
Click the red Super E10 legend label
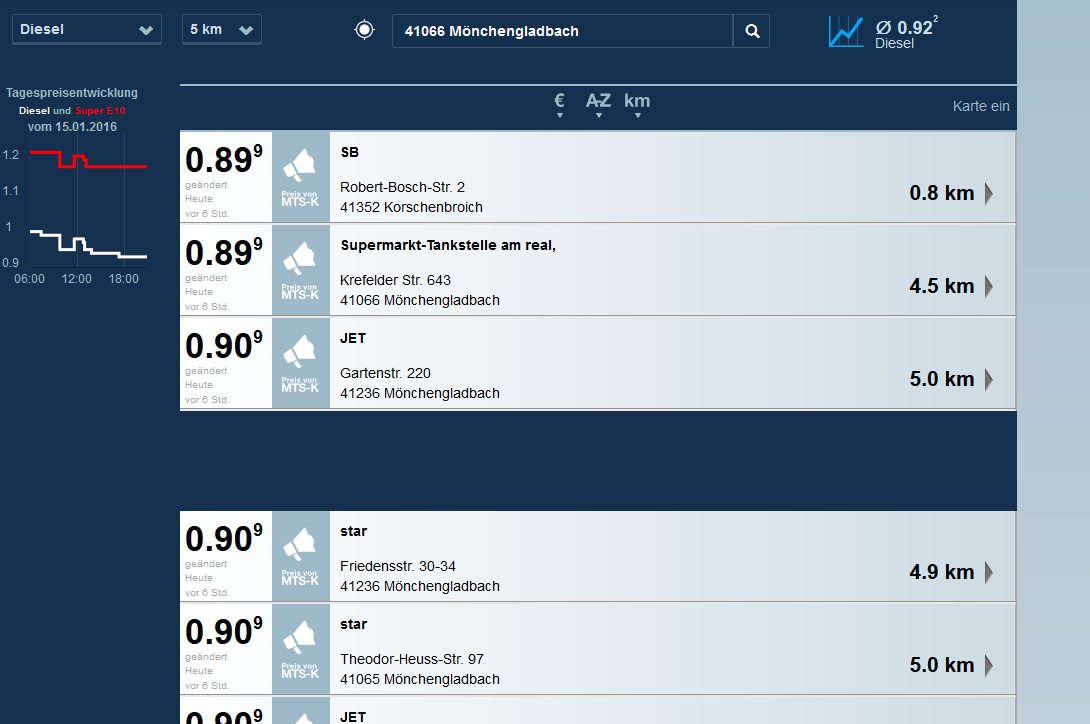click(x=100, y=111)
